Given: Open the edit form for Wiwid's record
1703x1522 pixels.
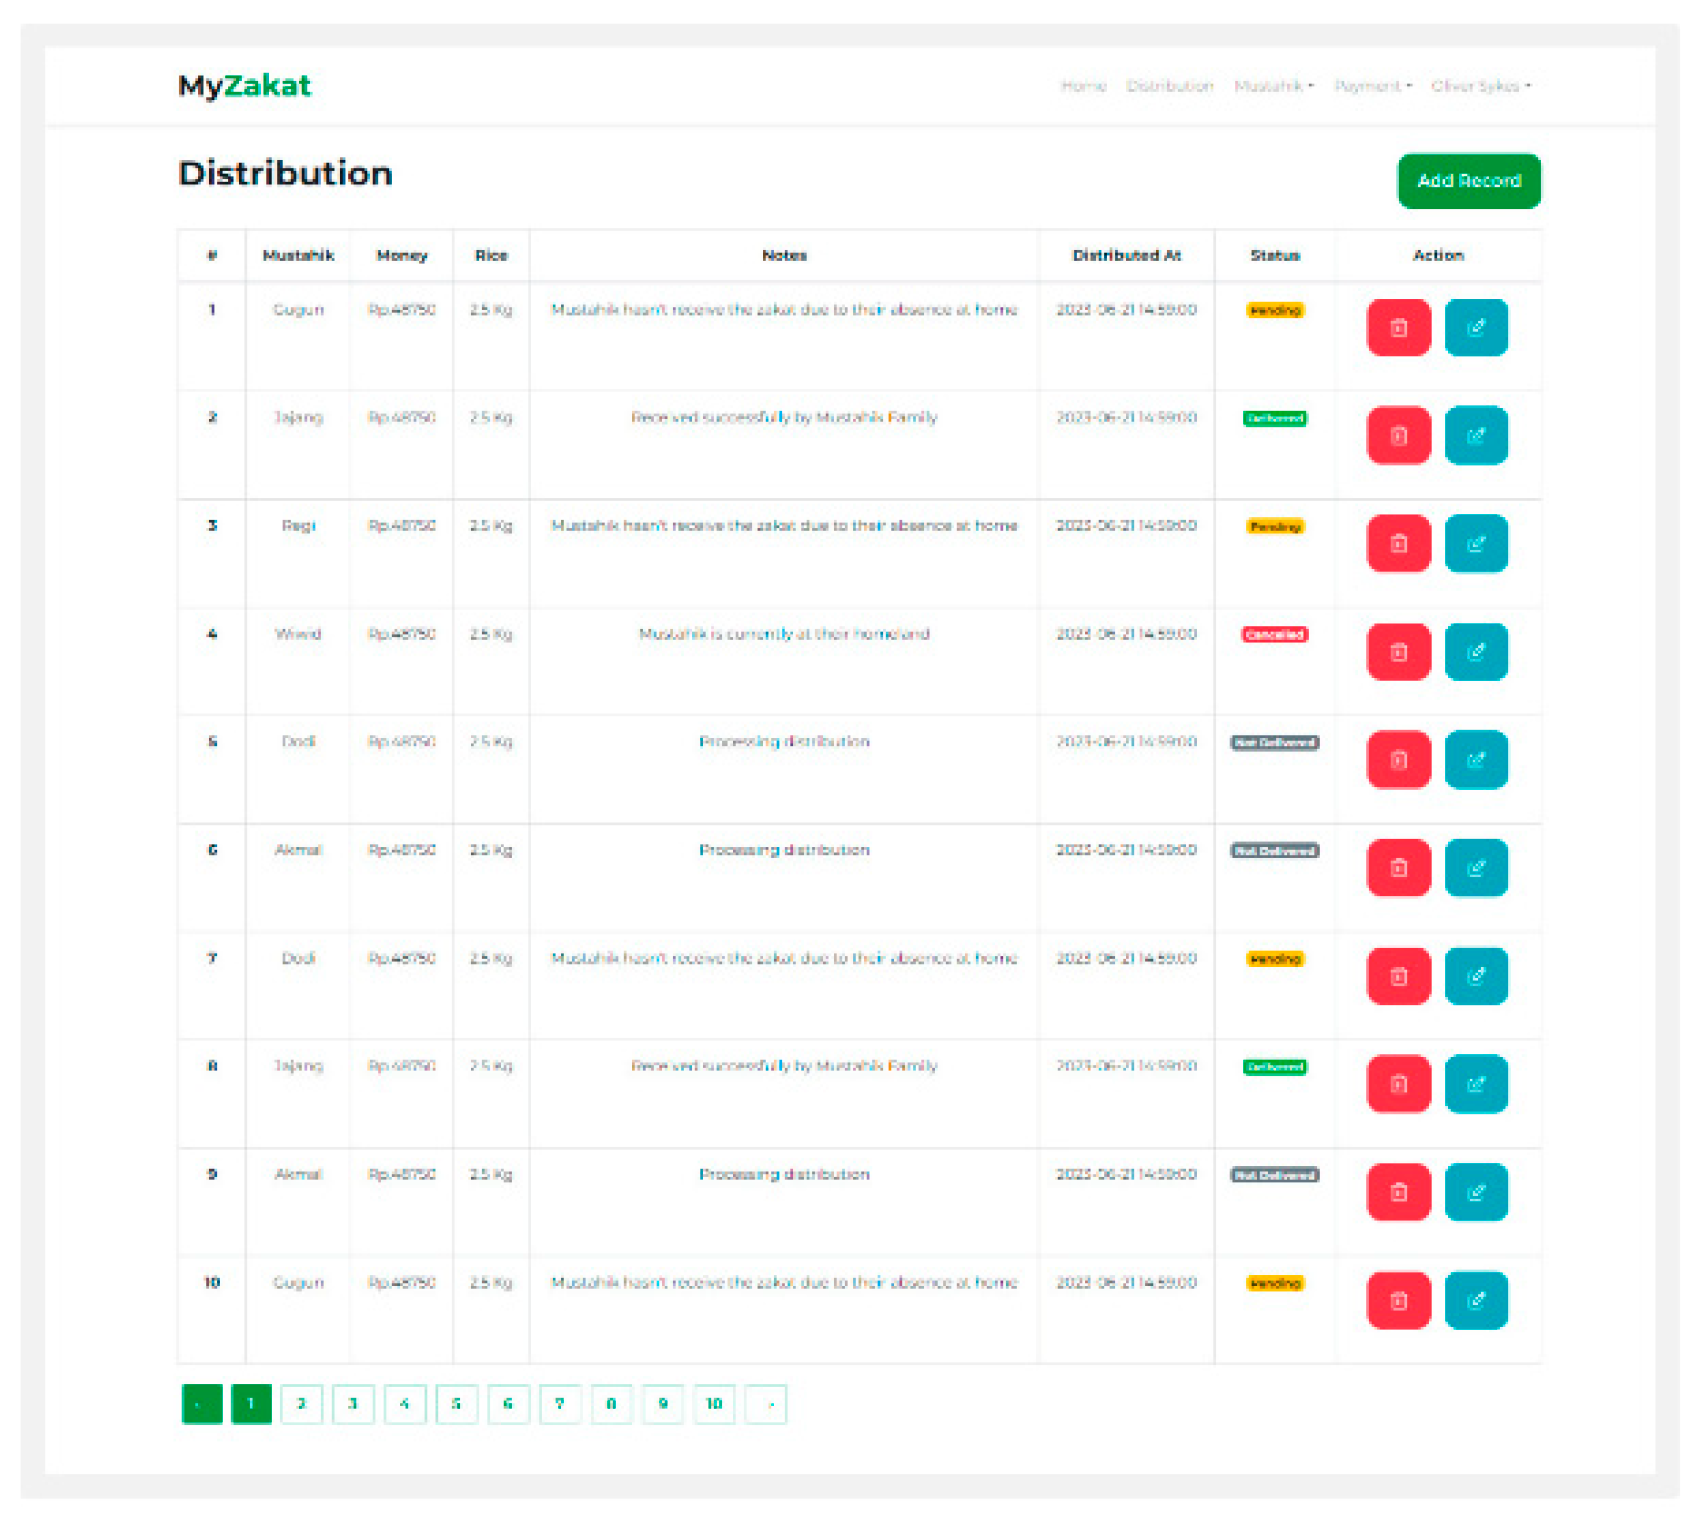Looking at the screenshot, I should pos(1476,652).
